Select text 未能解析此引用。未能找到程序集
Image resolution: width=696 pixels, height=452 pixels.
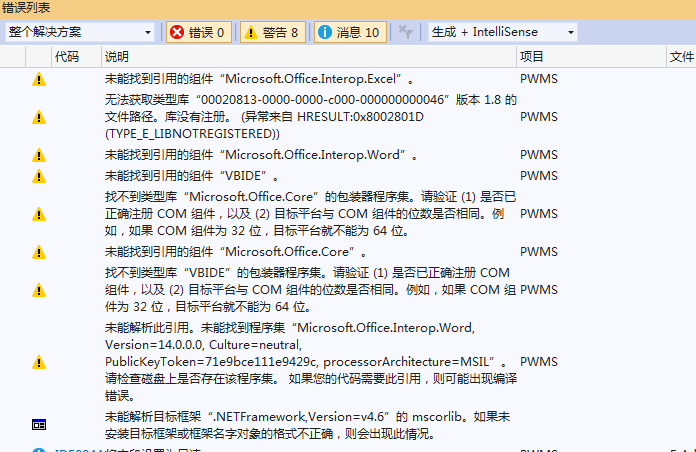[195, 328]
